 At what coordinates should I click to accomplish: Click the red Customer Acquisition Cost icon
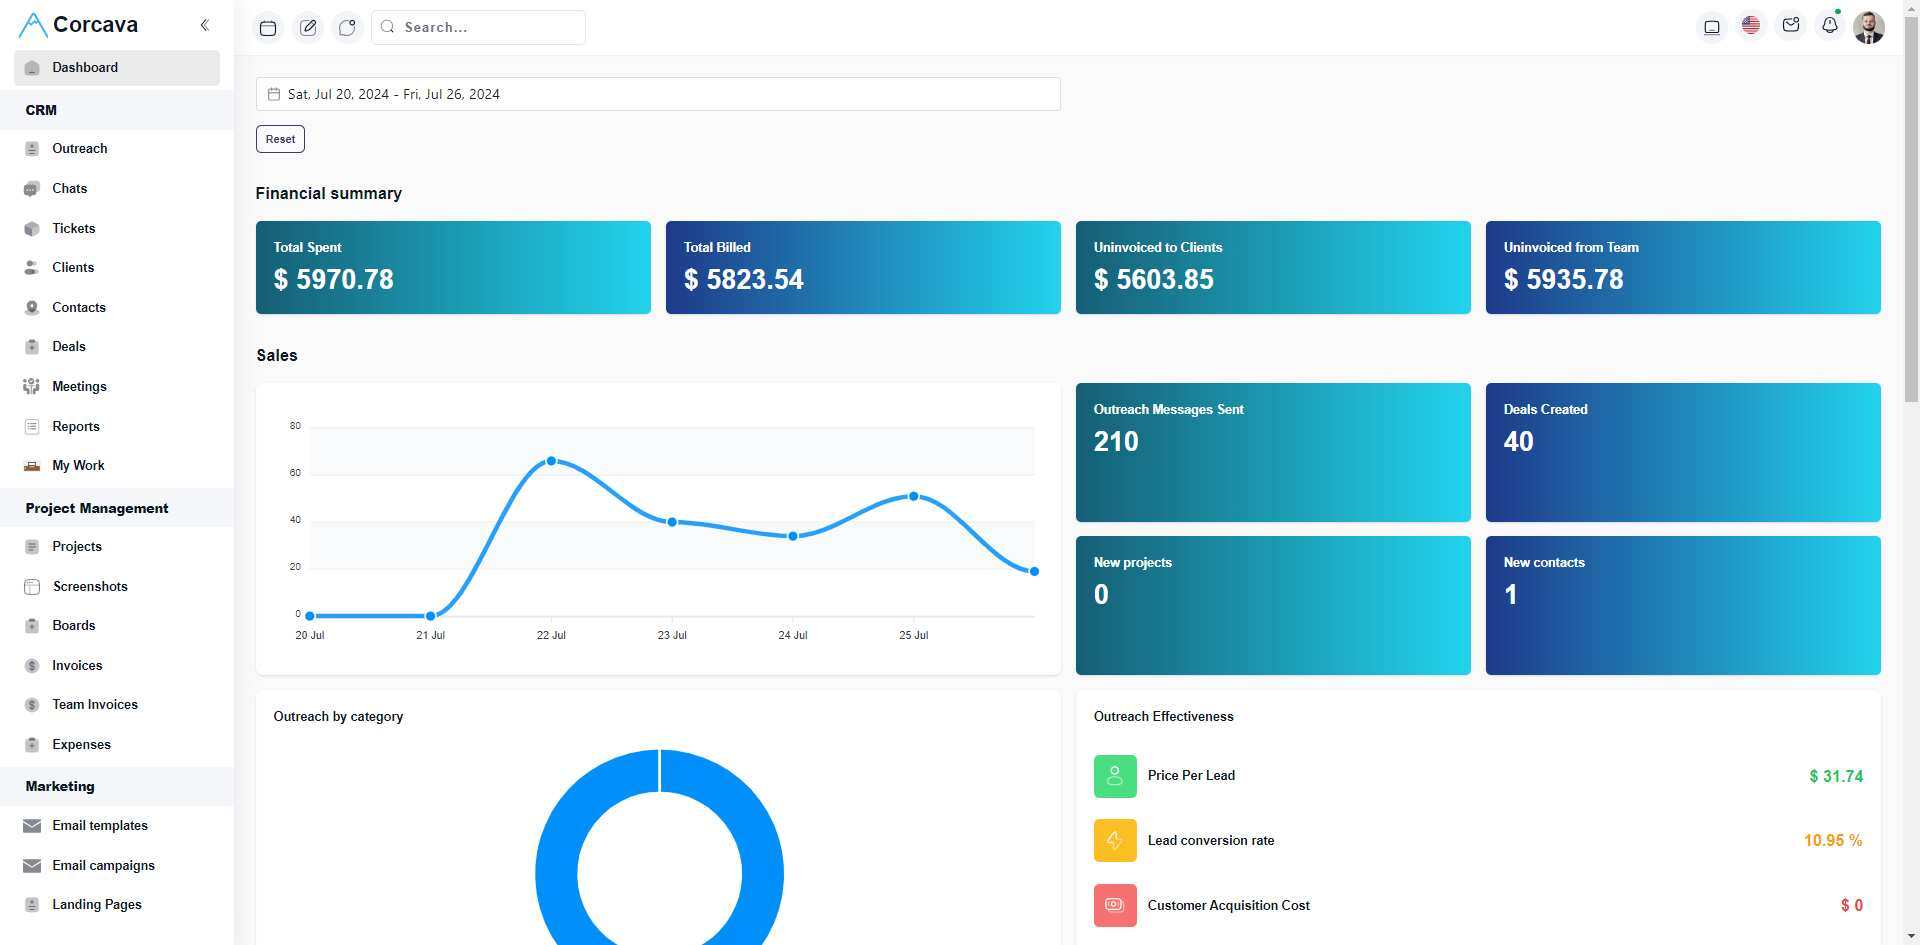click(1114, 906)
